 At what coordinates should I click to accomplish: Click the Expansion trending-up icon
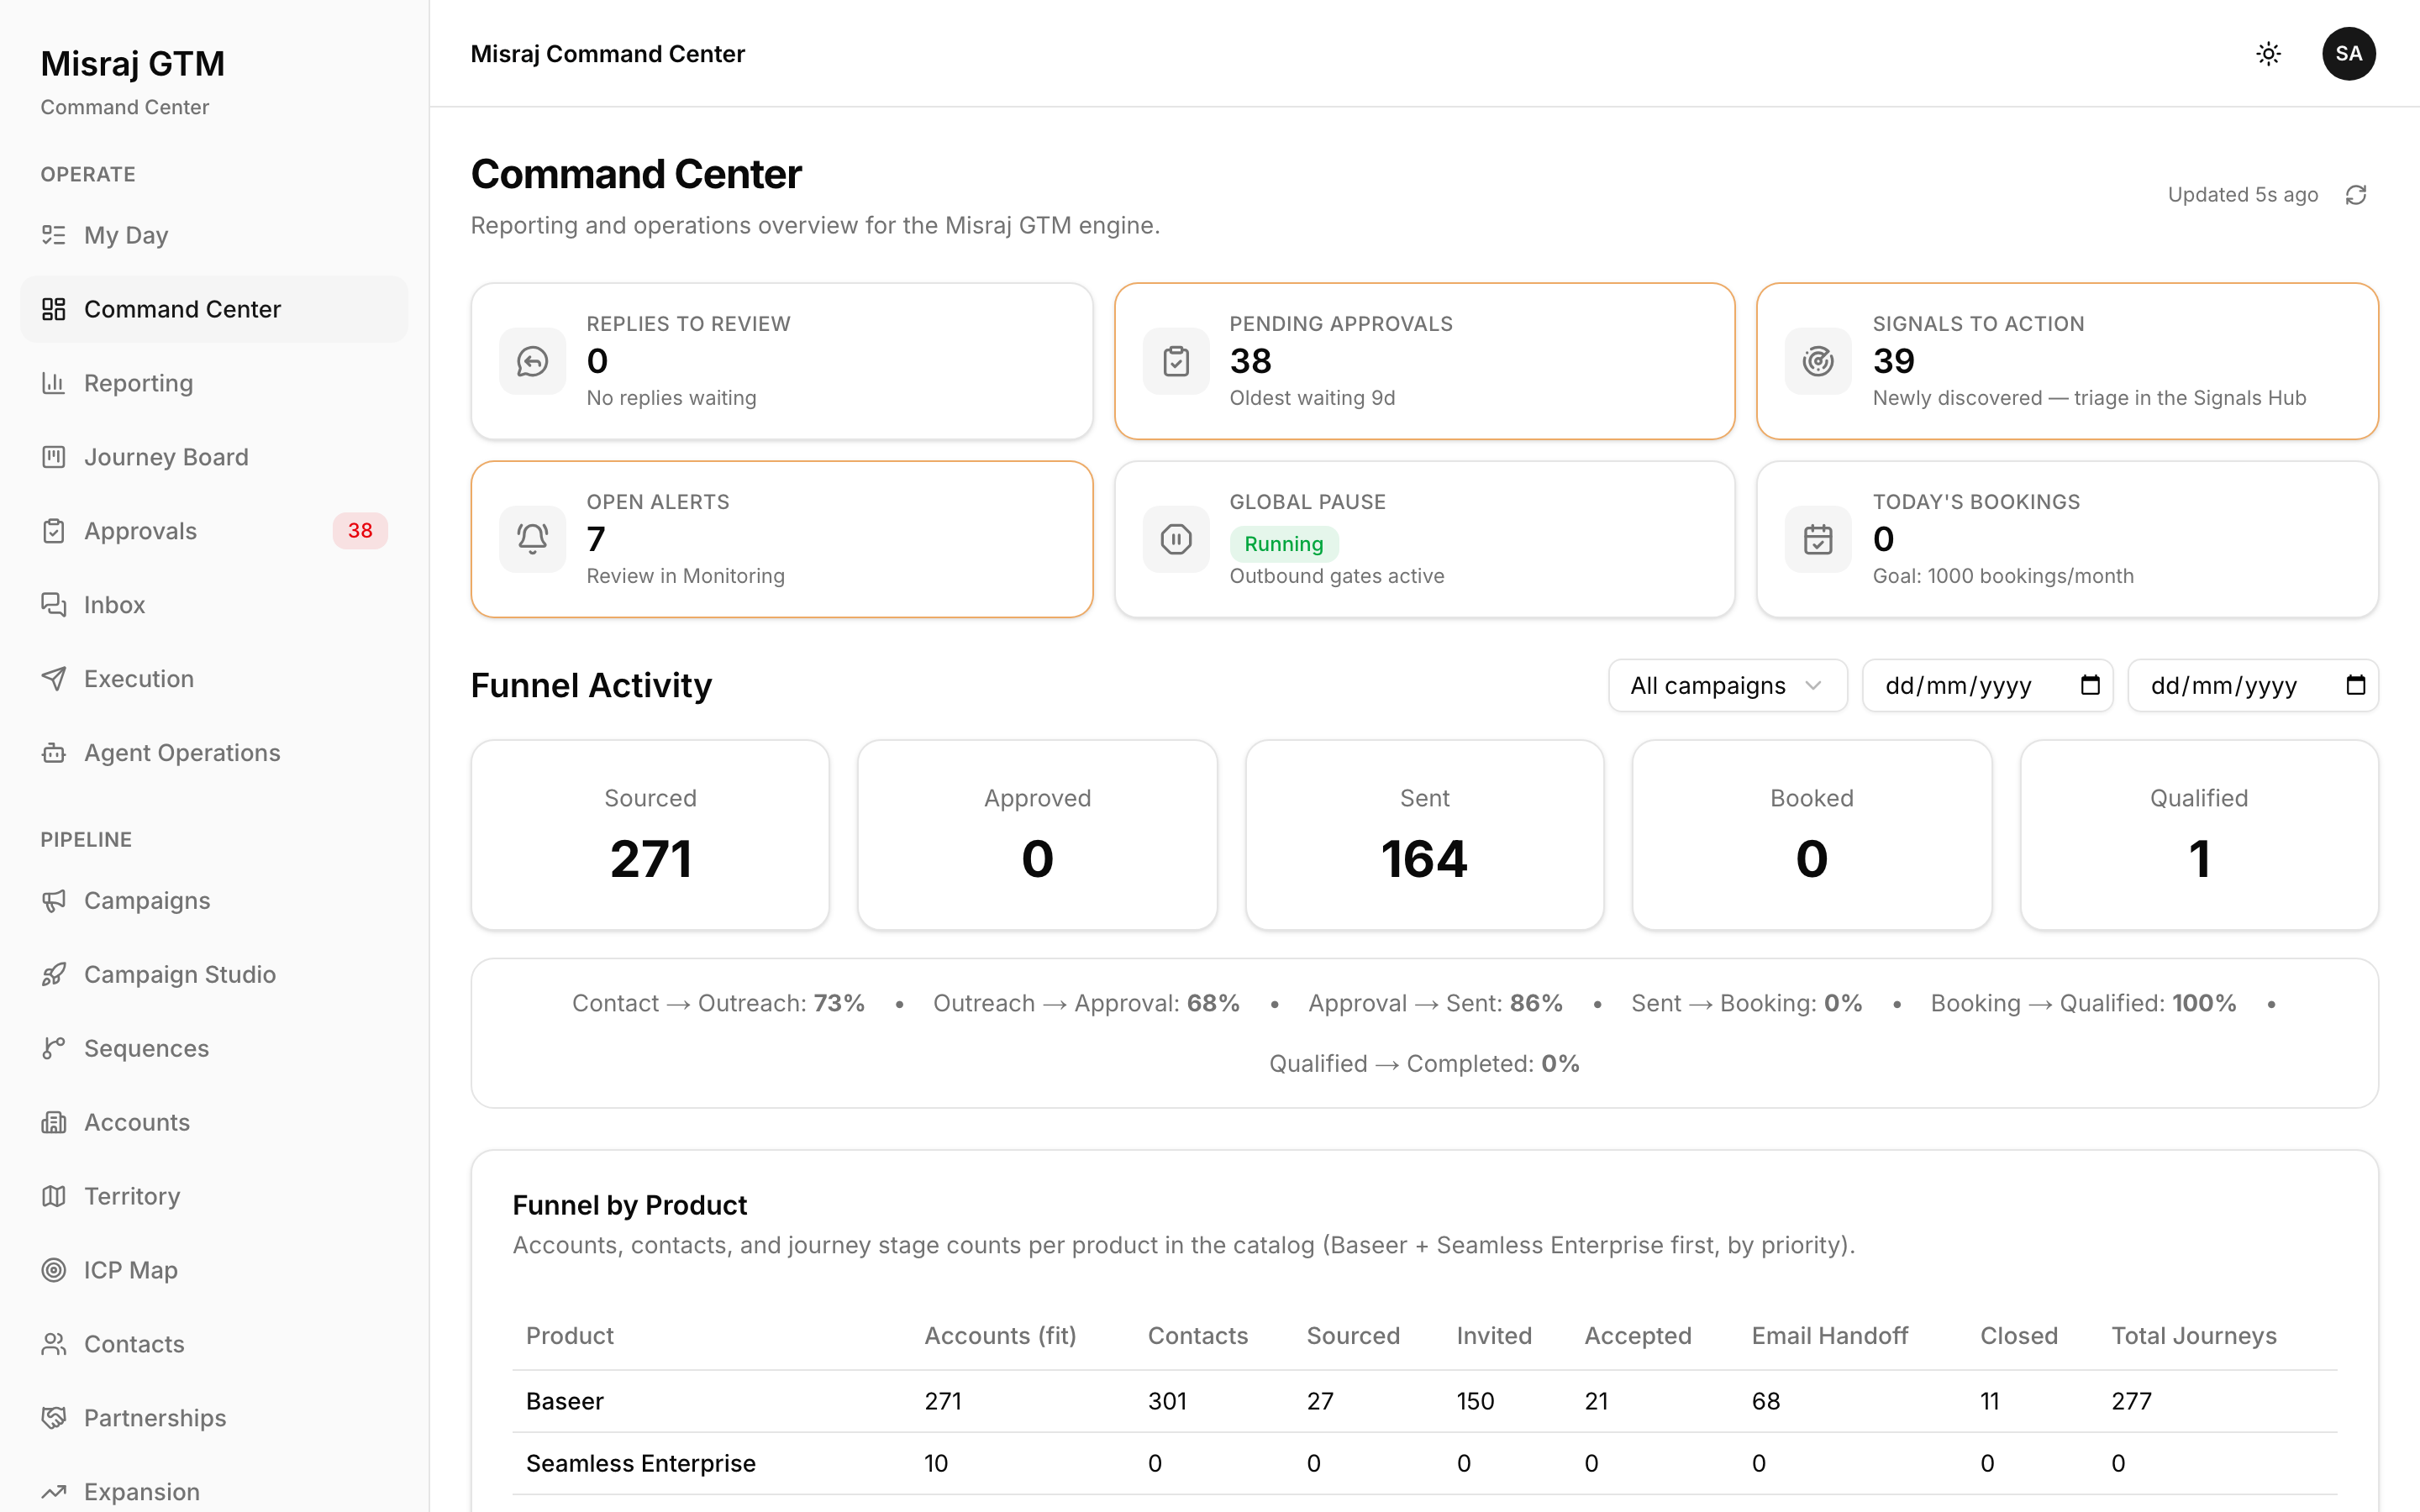pos(54,1492)
